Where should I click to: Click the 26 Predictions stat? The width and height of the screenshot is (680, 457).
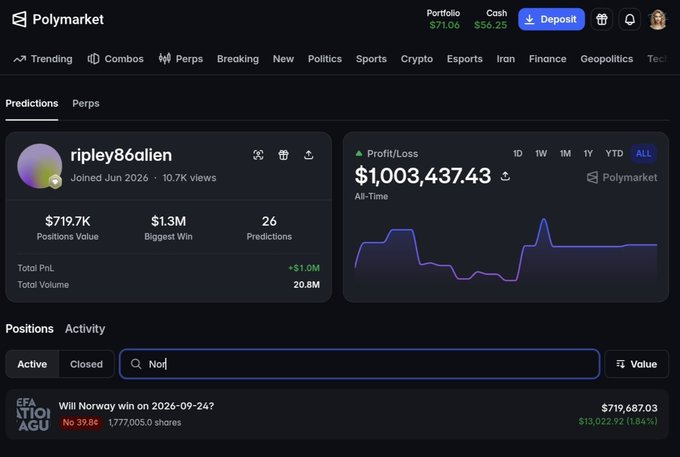pyautogui.click(x=269, y=228)
